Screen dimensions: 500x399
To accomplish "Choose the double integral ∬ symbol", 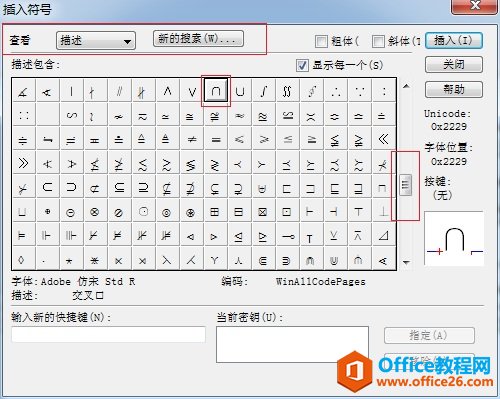I will pyautogui.click(x=288, y=90).
